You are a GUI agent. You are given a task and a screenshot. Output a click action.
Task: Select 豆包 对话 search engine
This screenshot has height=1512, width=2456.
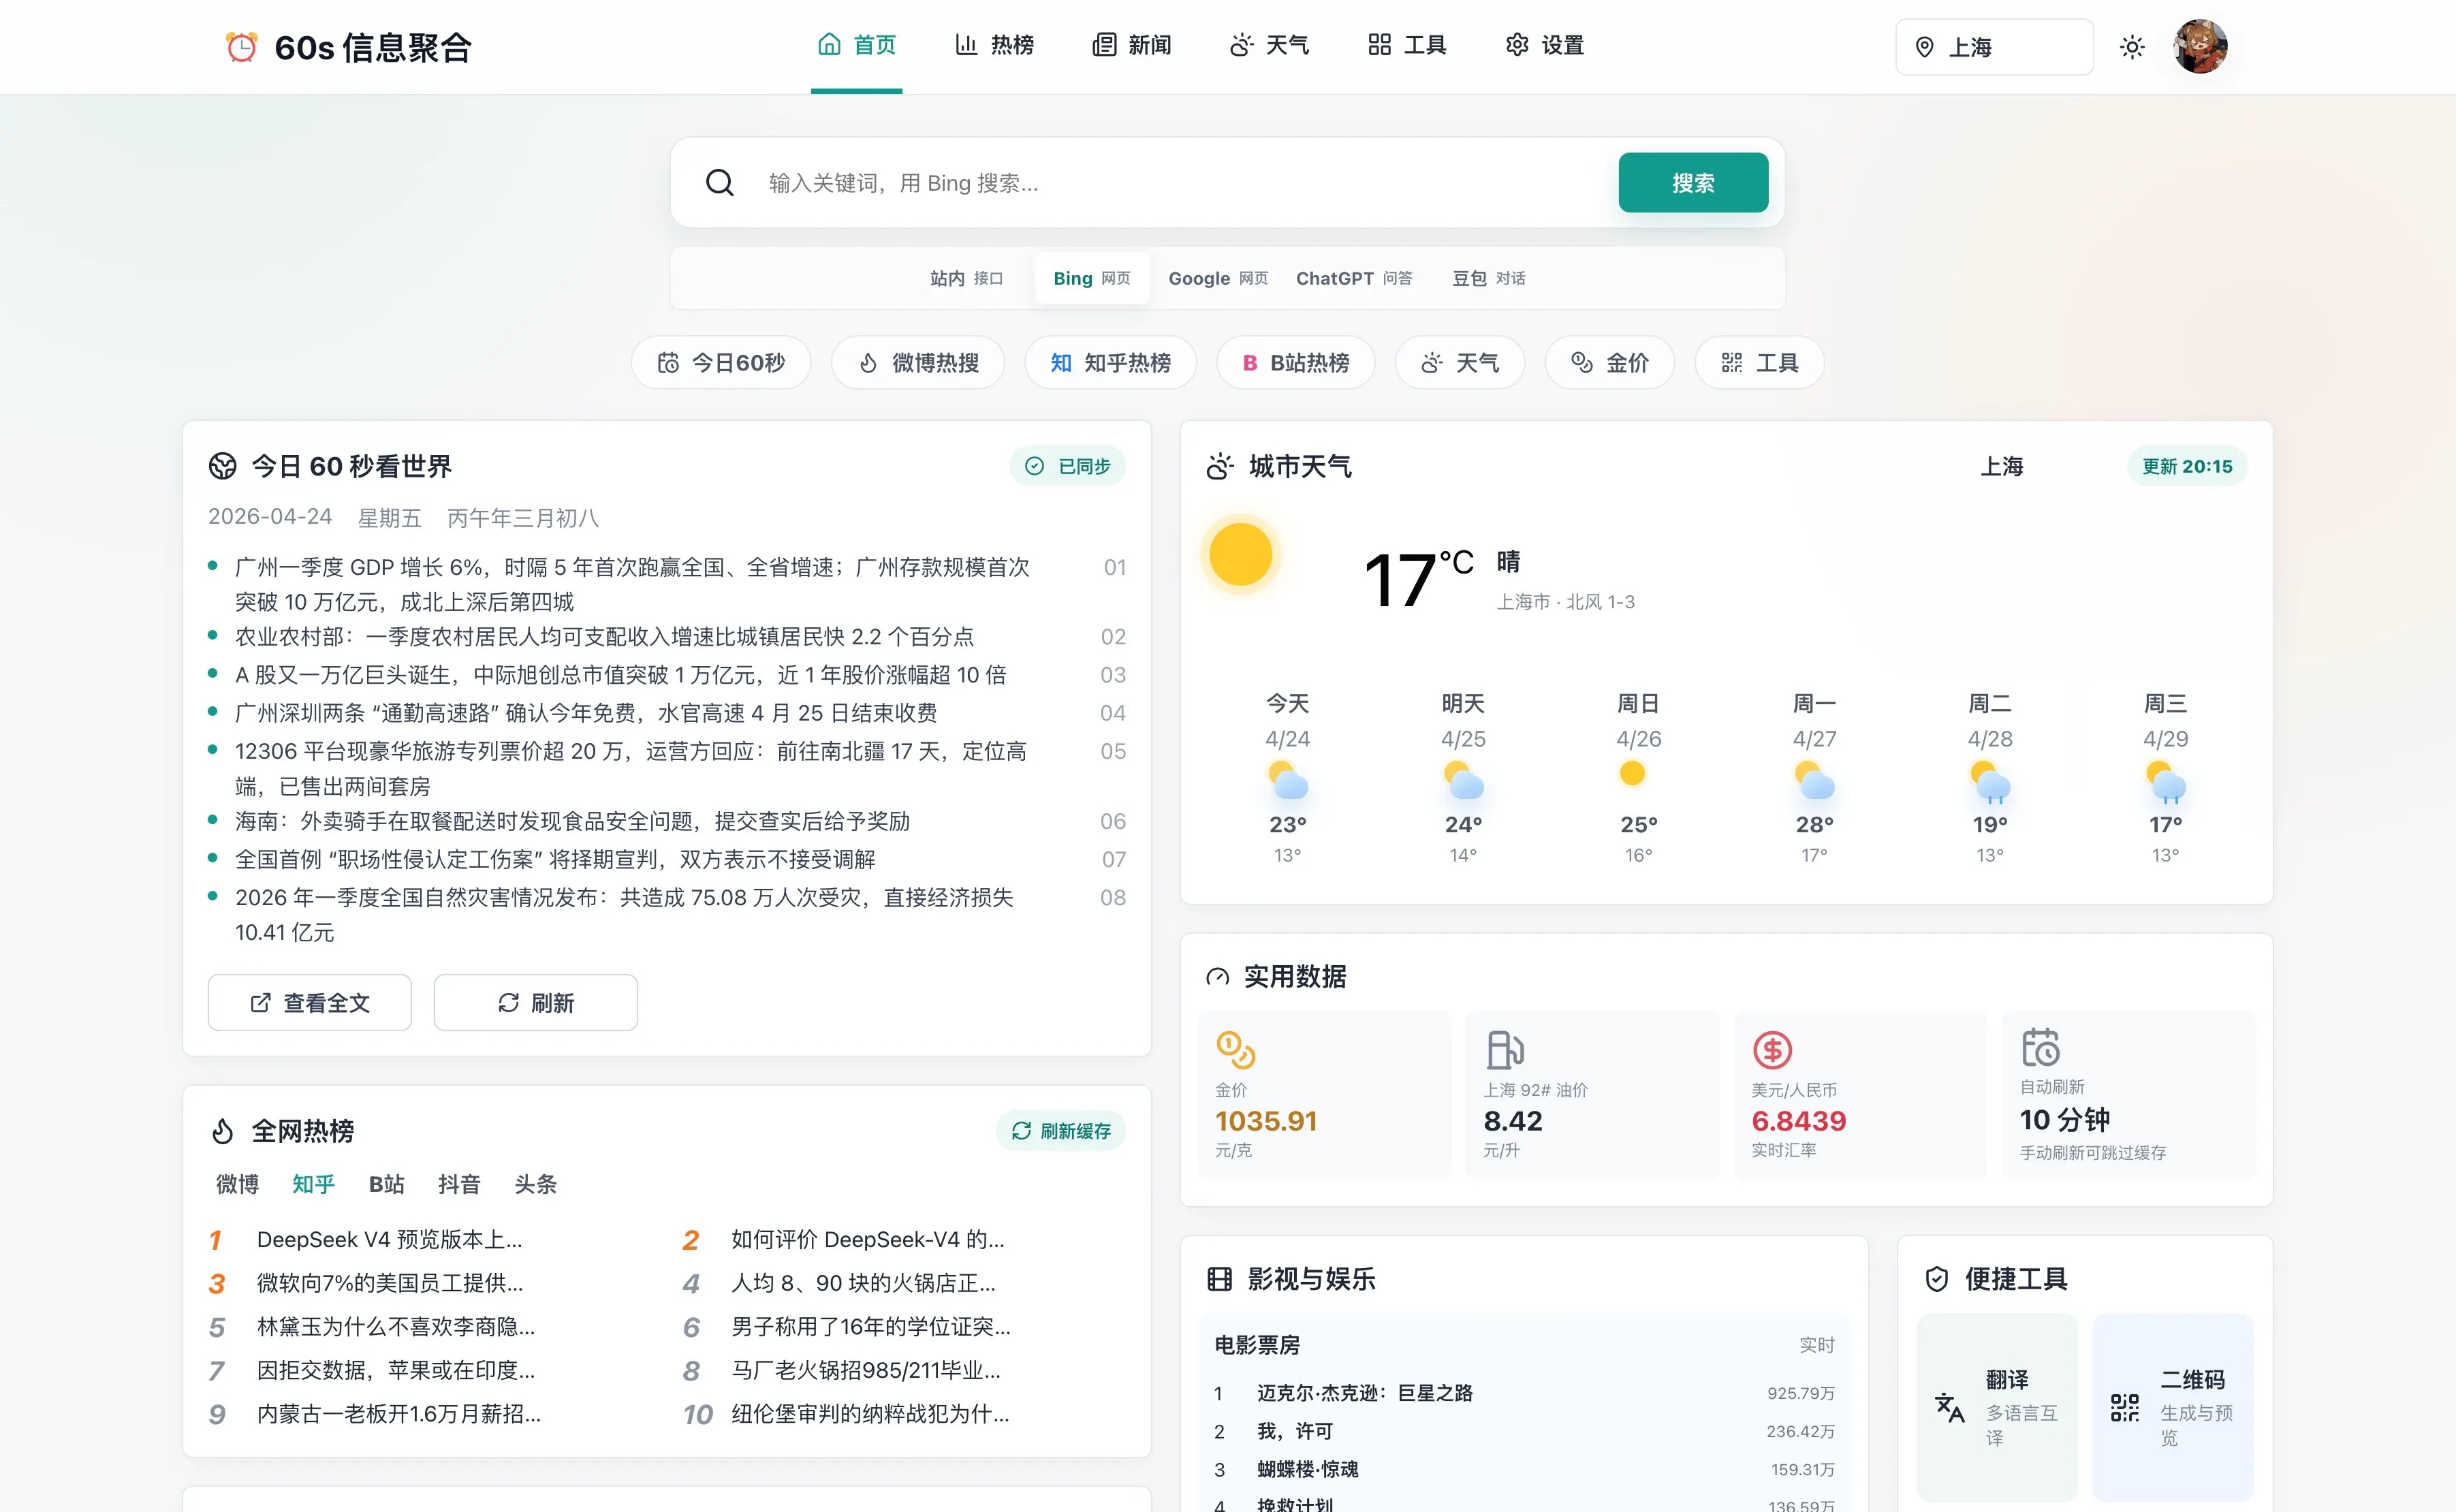coord(1488,278)
